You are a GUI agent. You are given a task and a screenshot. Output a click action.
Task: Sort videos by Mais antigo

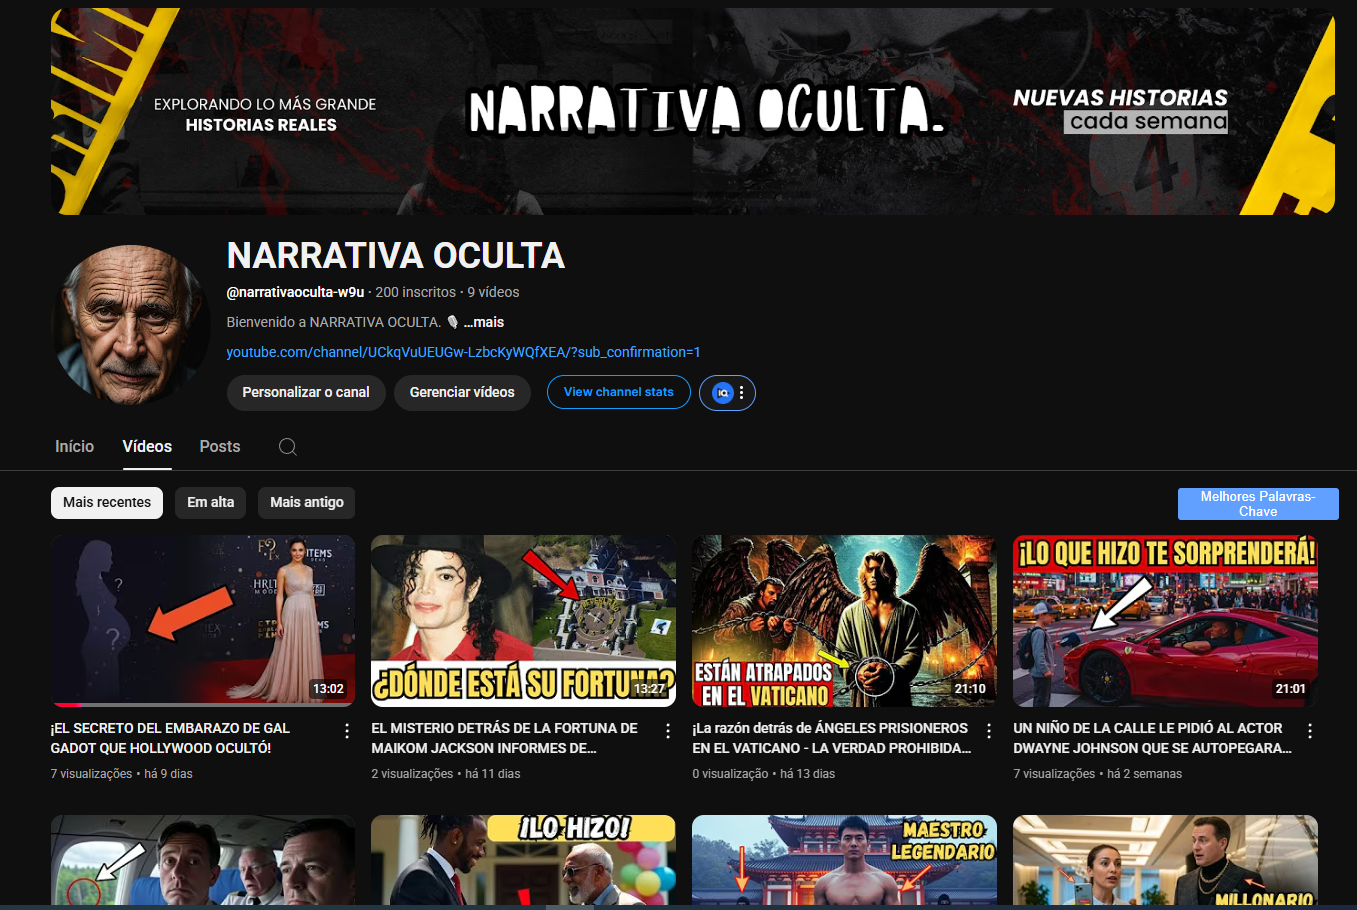307,502
